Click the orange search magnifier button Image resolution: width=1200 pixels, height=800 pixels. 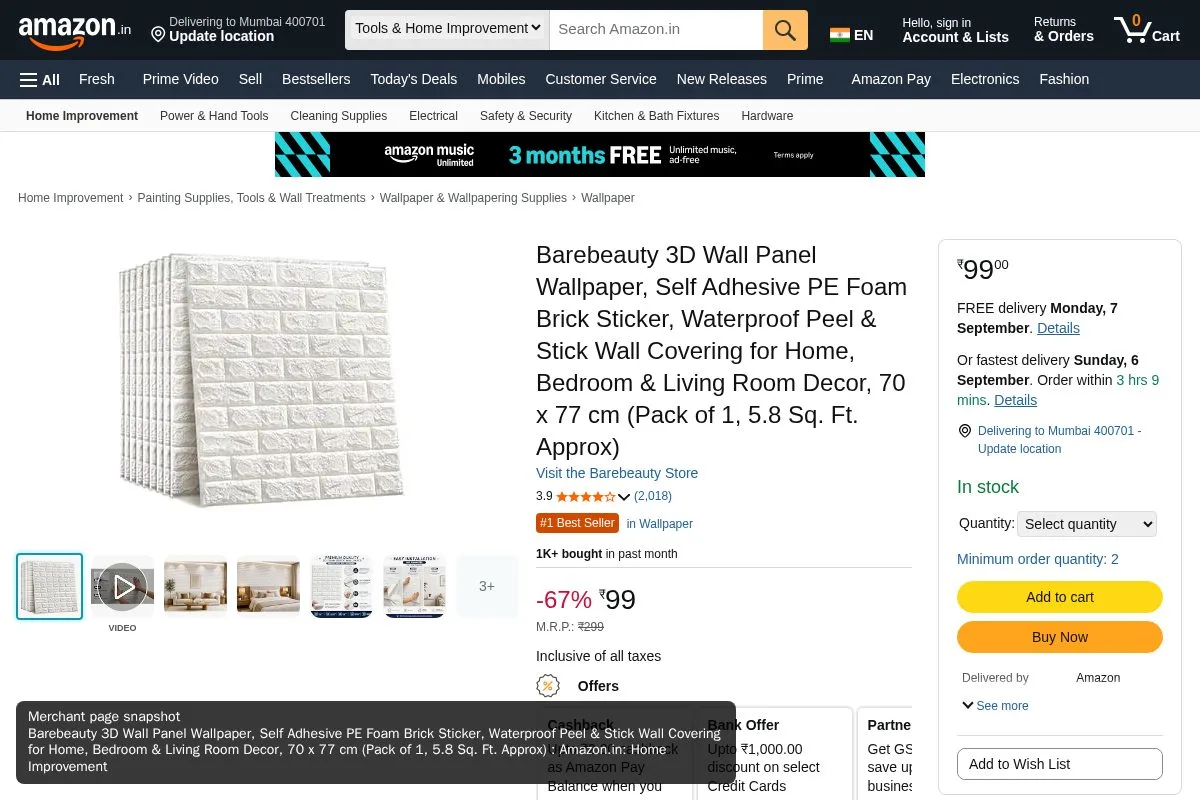(785, 29)
